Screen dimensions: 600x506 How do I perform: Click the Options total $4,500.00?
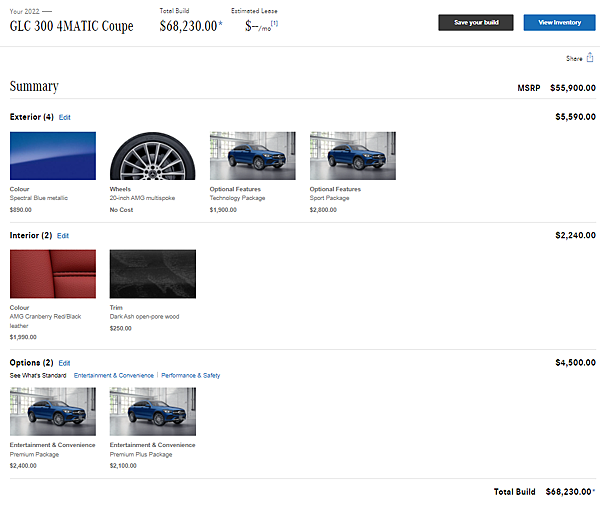point(575,362)
